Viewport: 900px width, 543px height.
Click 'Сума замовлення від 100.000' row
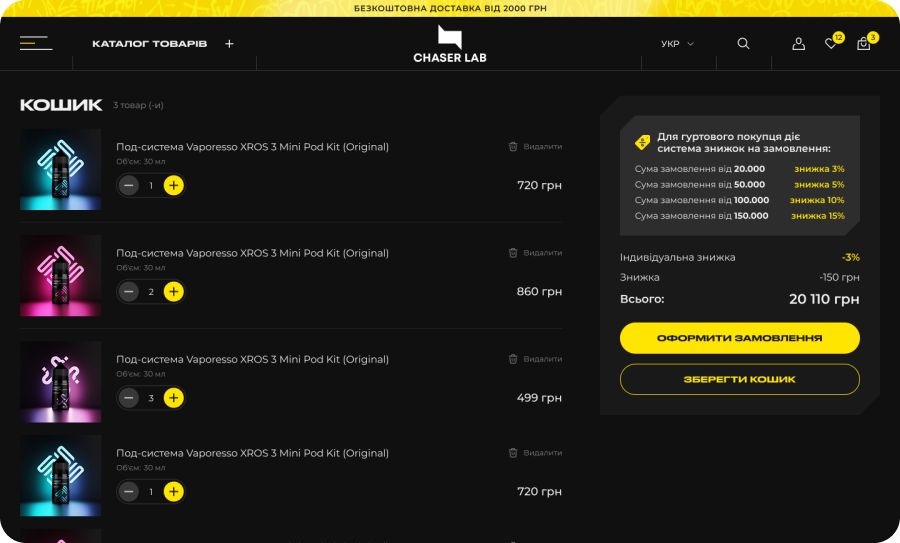coord(739,200)
